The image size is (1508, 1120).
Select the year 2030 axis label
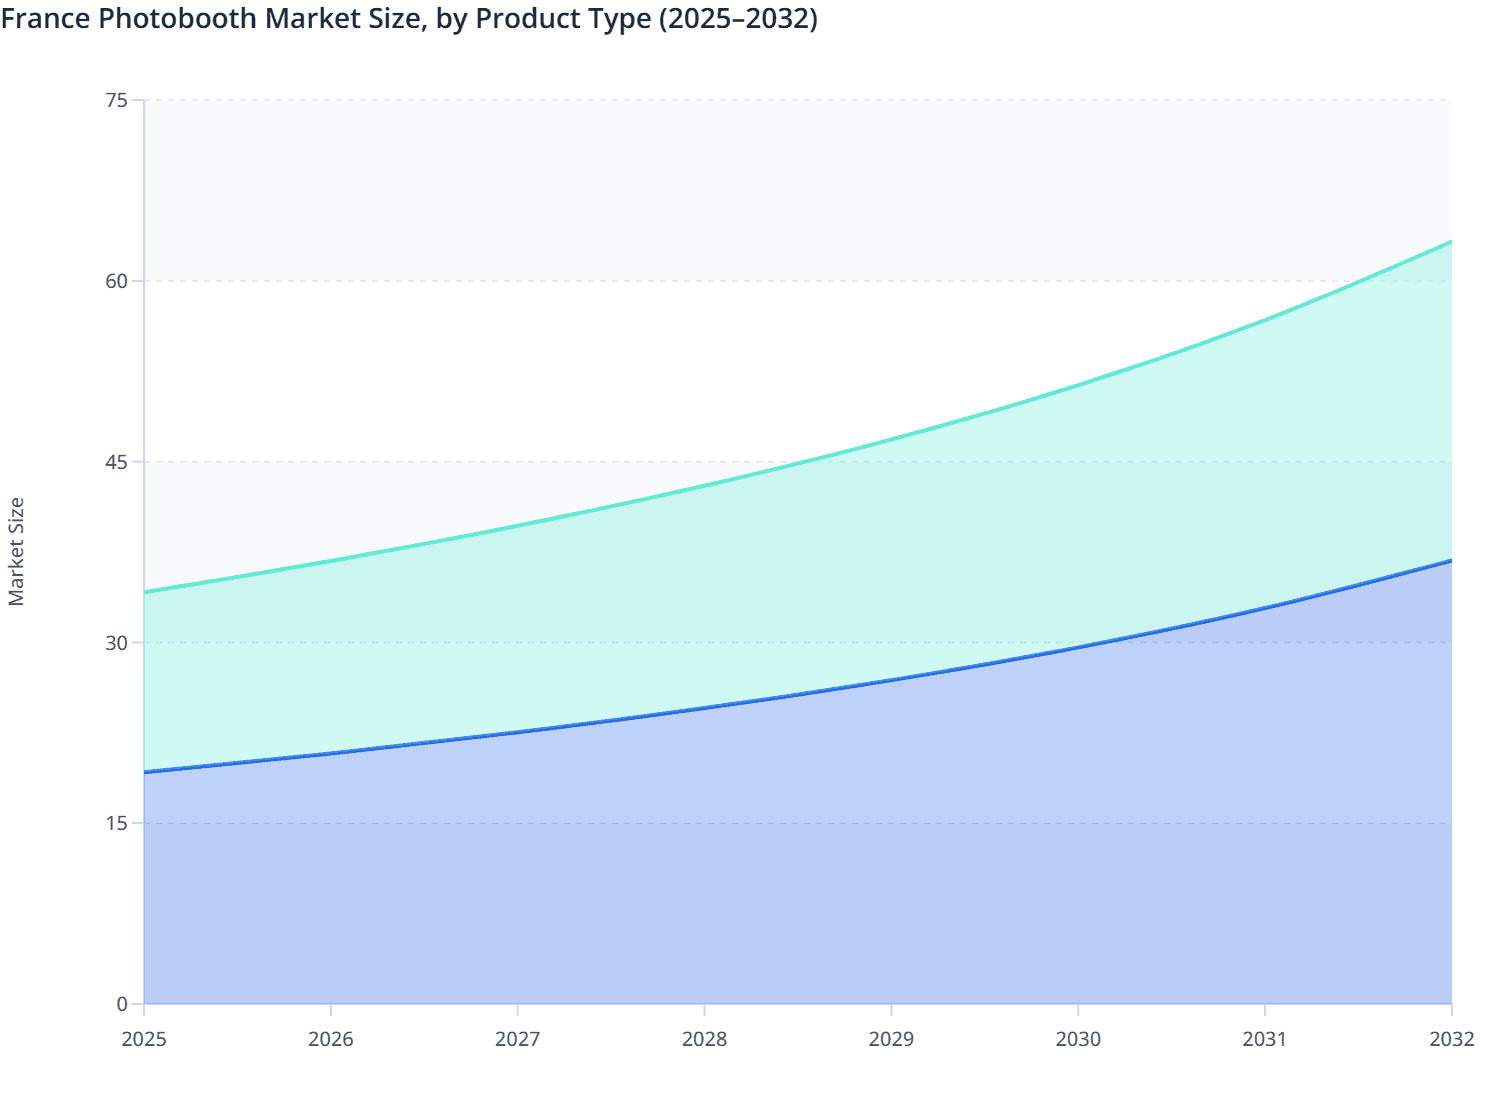click(1078, 1040)
